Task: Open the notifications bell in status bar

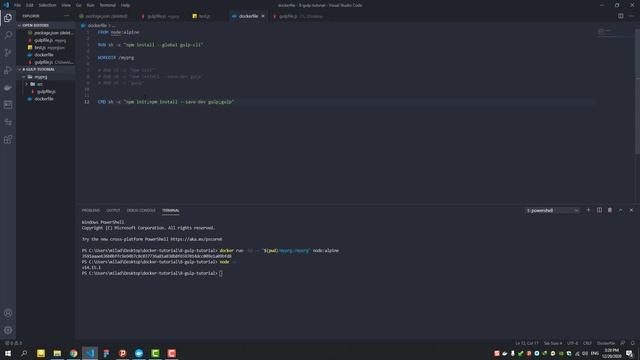Action: point(632,343)
